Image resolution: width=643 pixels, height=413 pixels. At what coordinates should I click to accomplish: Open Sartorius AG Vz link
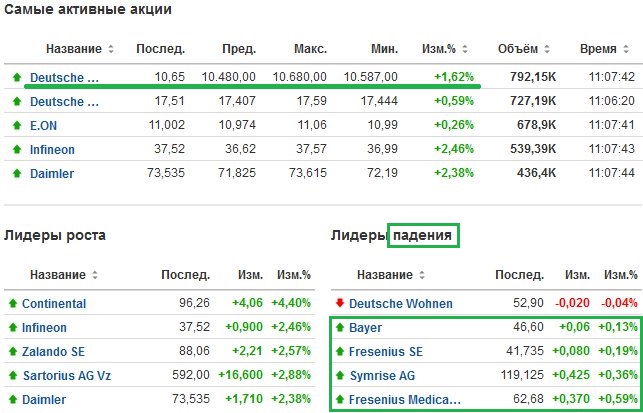(x=67, y=375)
